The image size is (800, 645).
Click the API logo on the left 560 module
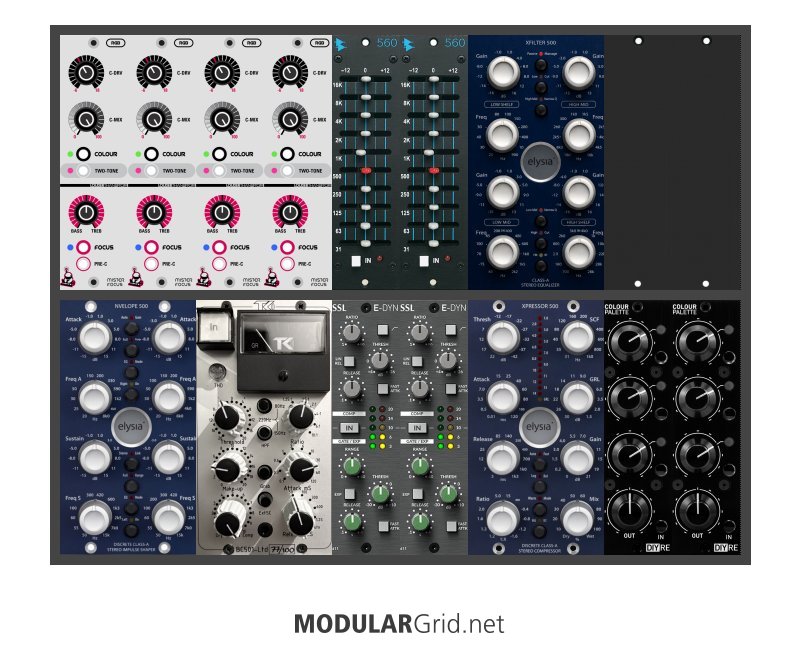341,45
